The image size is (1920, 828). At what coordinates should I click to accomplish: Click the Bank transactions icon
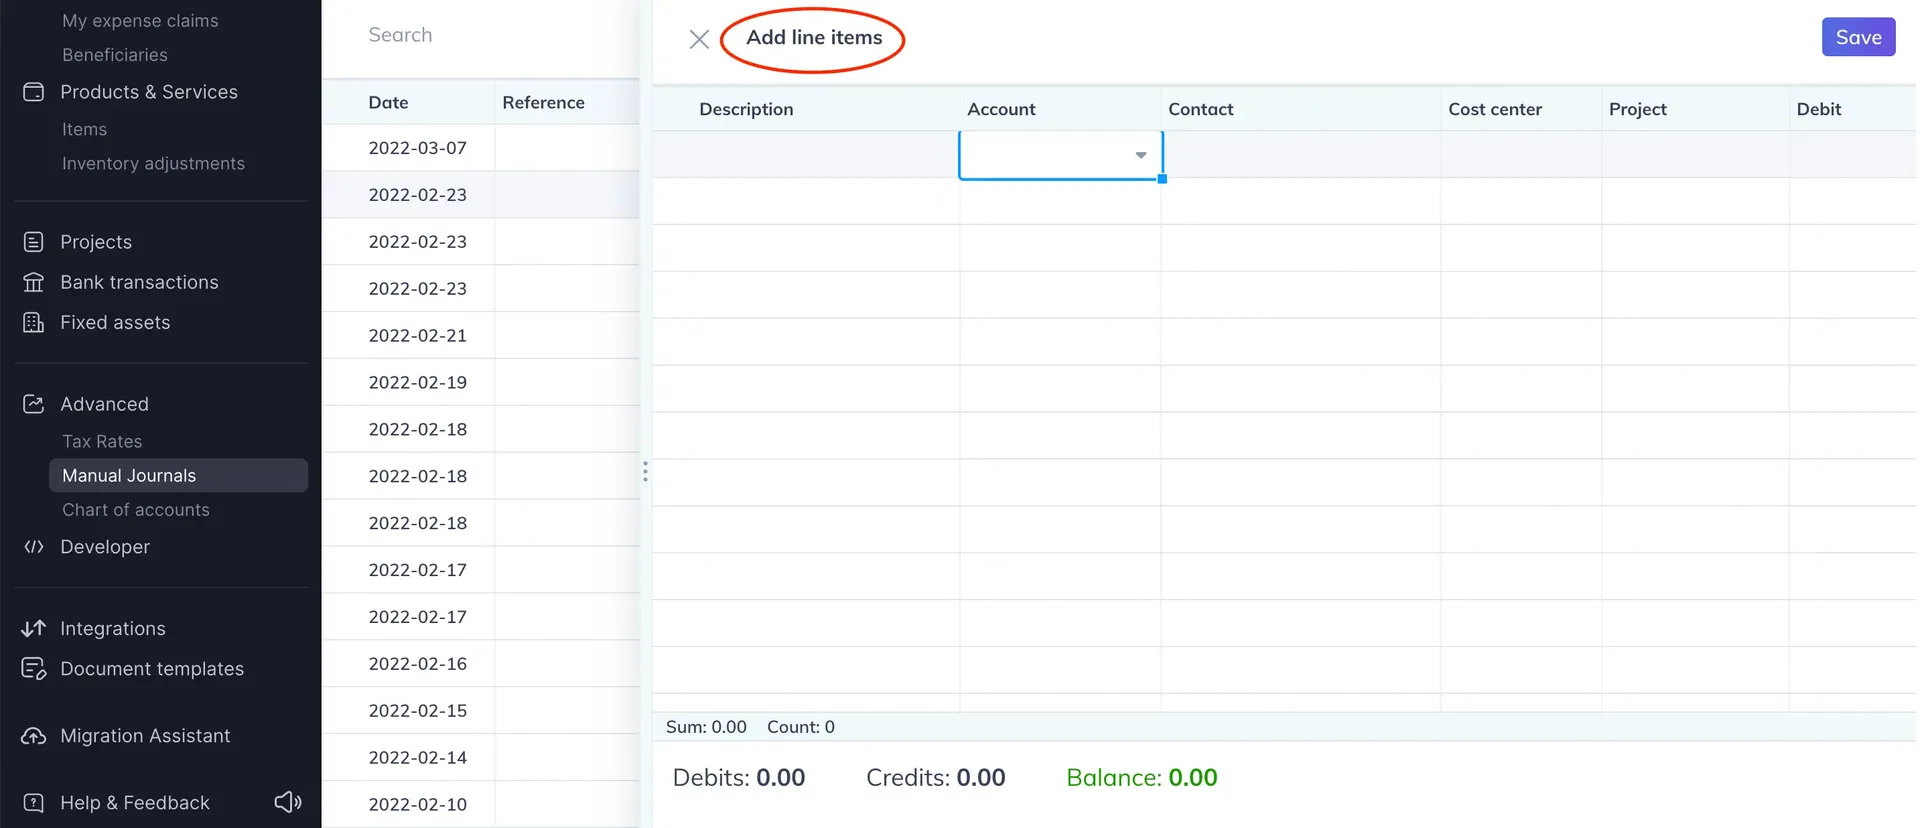pyautogui.click(x=34, y=283)
